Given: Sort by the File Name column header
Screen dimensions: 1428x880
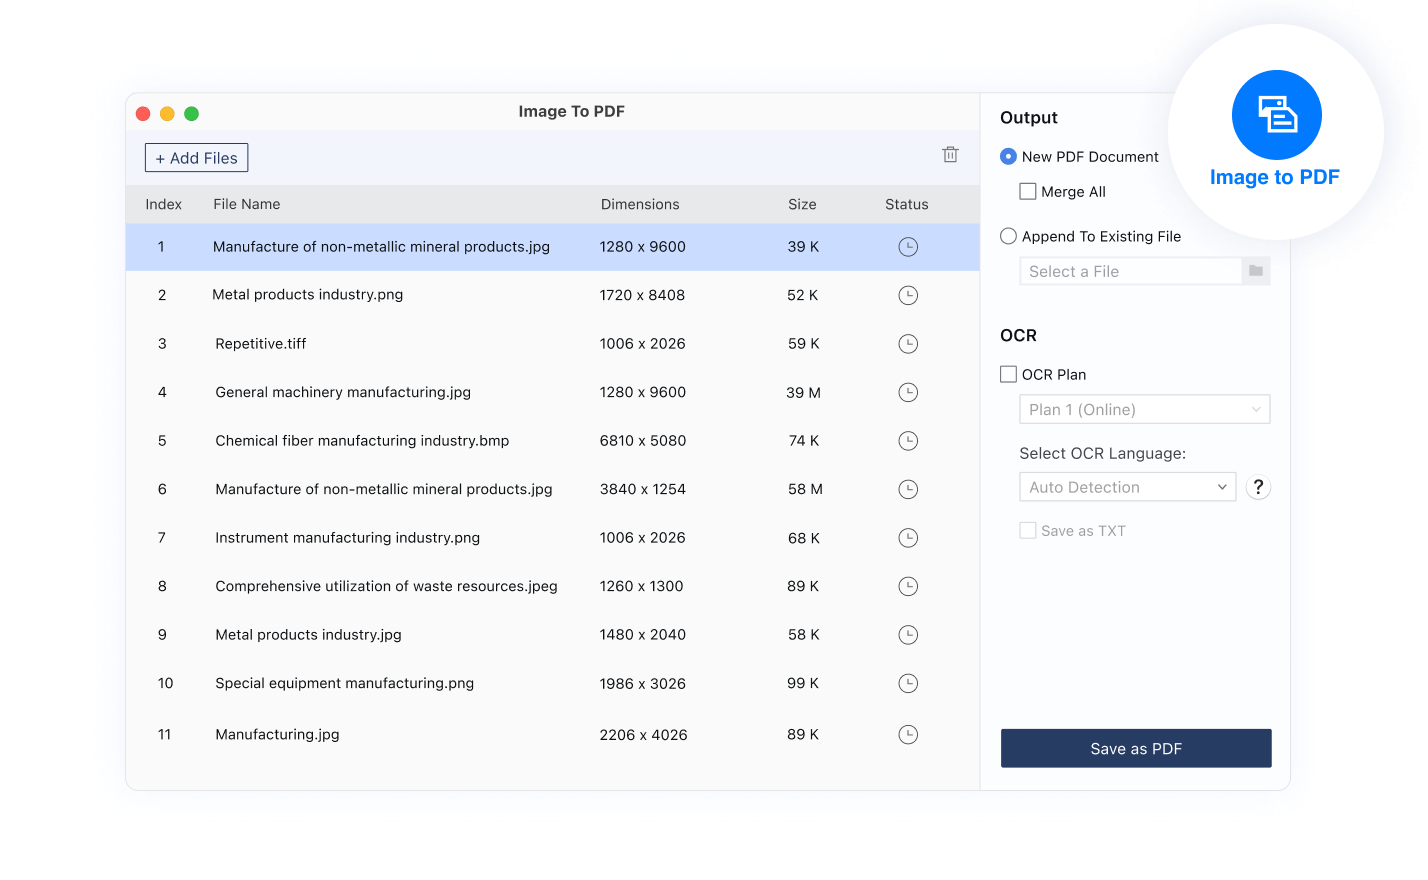Looking at the screenshot, I should coord(246,204).
